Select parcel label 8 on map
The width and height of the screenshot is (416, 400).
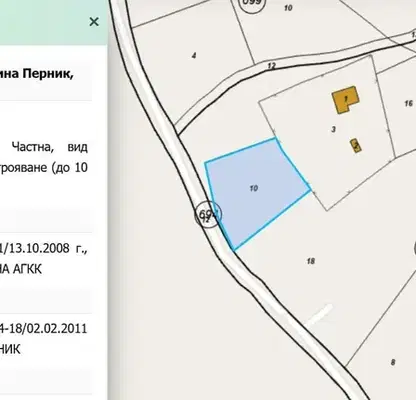pos(393,362)
